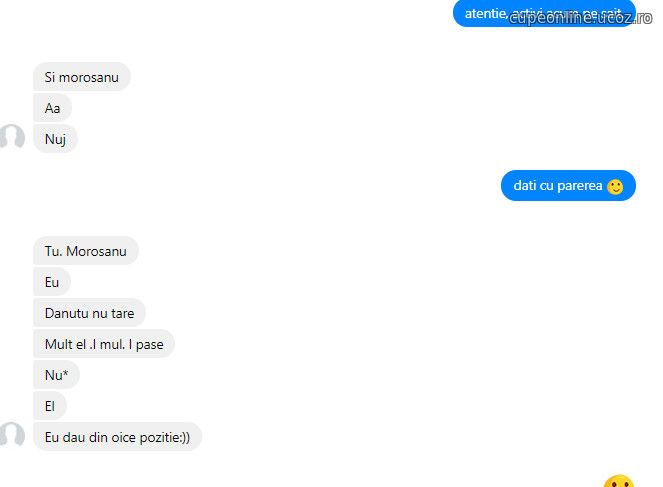
Task: Click the yellow emoji in the bottom right corner
Action: 619,481
